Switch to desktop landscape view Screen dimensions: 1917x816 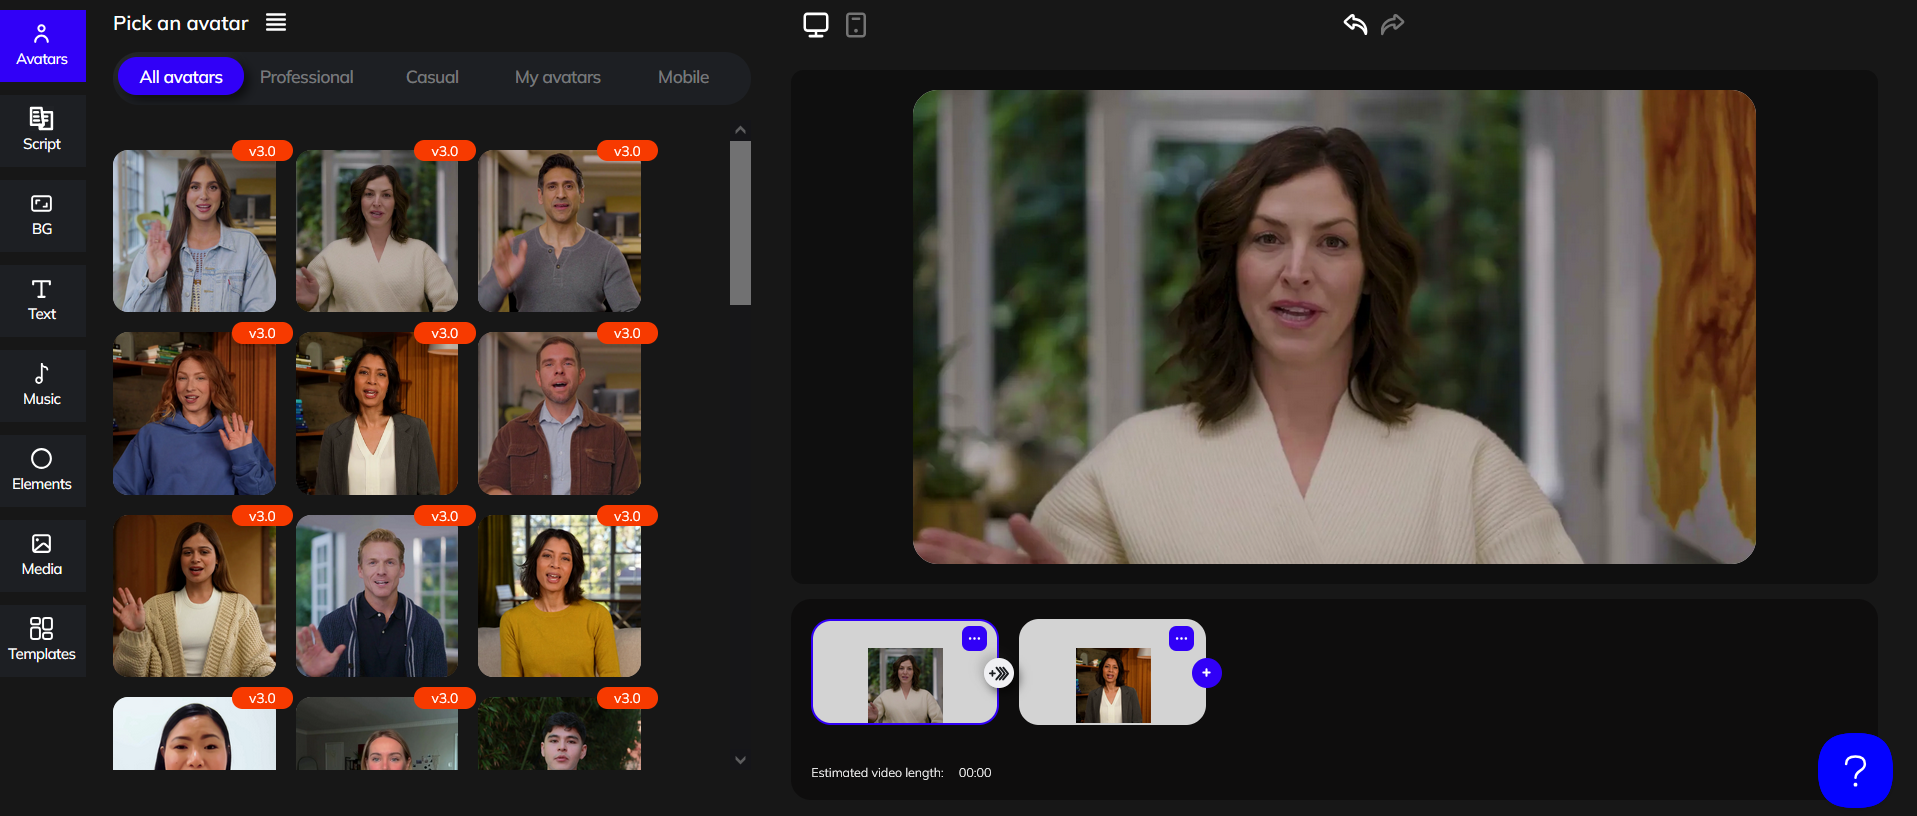point(816,25)
